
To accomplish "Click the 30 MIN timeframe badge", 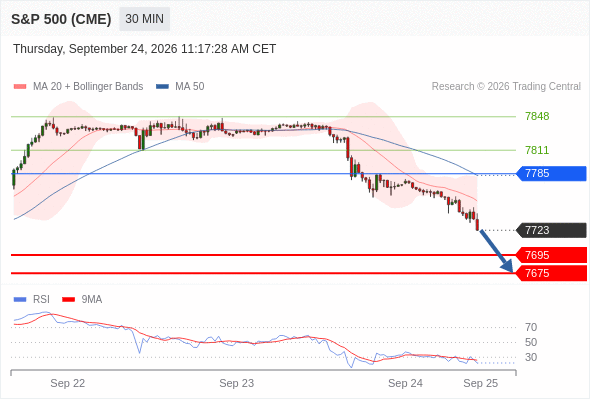I will pyautogui.click(x=144, y=19).
